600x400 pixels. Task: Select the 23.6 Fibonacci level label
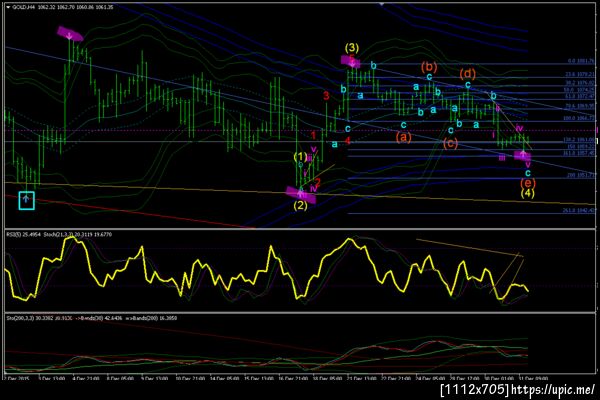[580, 74]
